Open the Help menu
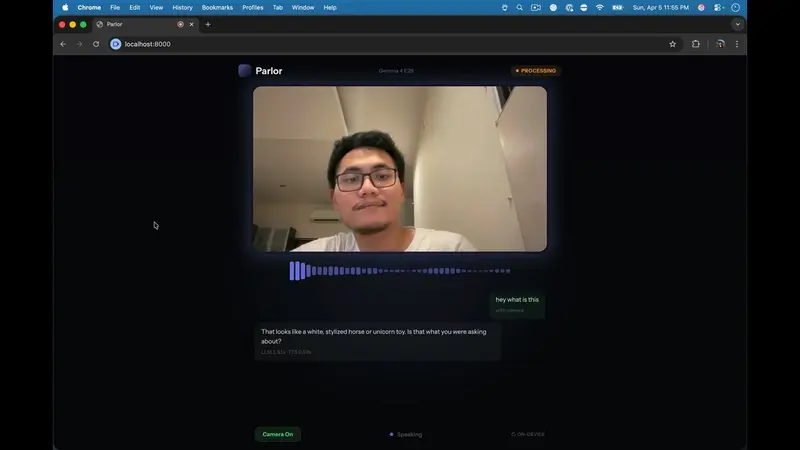 (330, 8)
